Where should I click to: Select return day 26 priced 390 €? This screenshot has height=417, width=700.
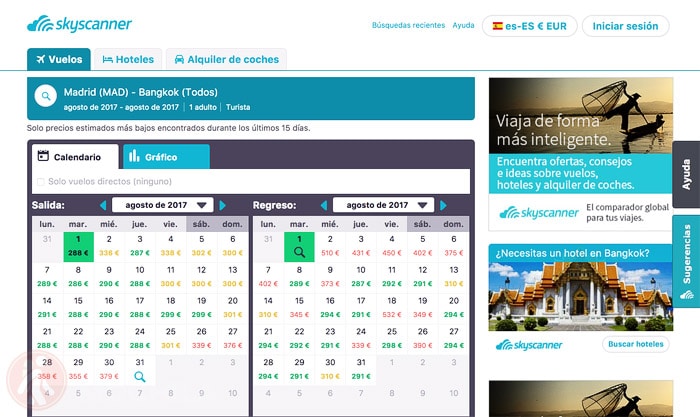pyautogui.click(x=422, y=339)
